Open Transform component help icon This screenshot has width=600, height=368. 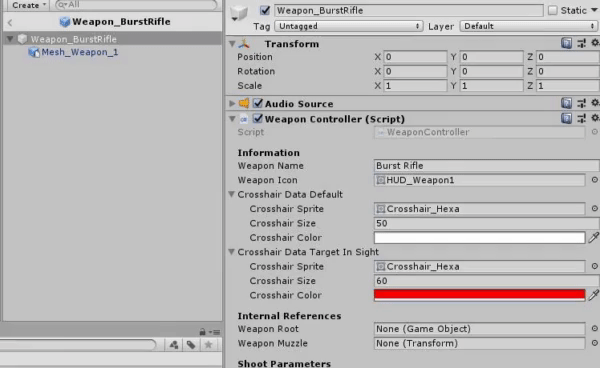point(566,43)
